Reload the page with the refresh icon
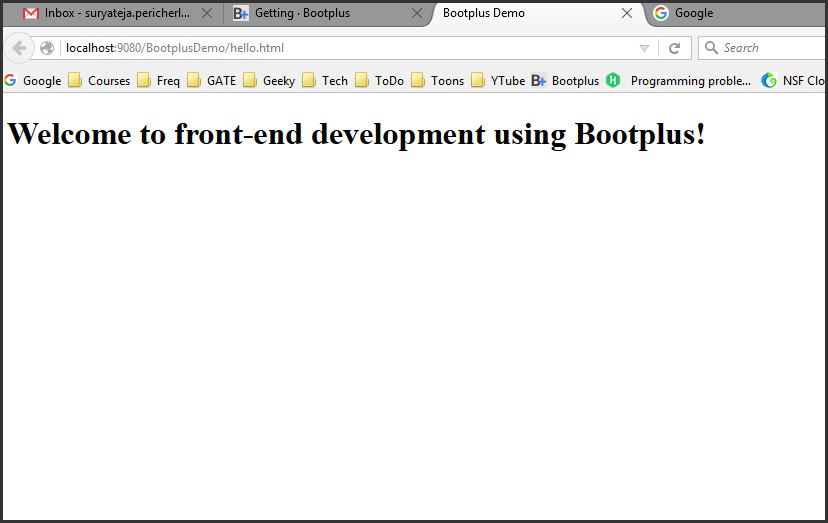The height and width of the screenshot is (523, 828). [x=674, y=48]
